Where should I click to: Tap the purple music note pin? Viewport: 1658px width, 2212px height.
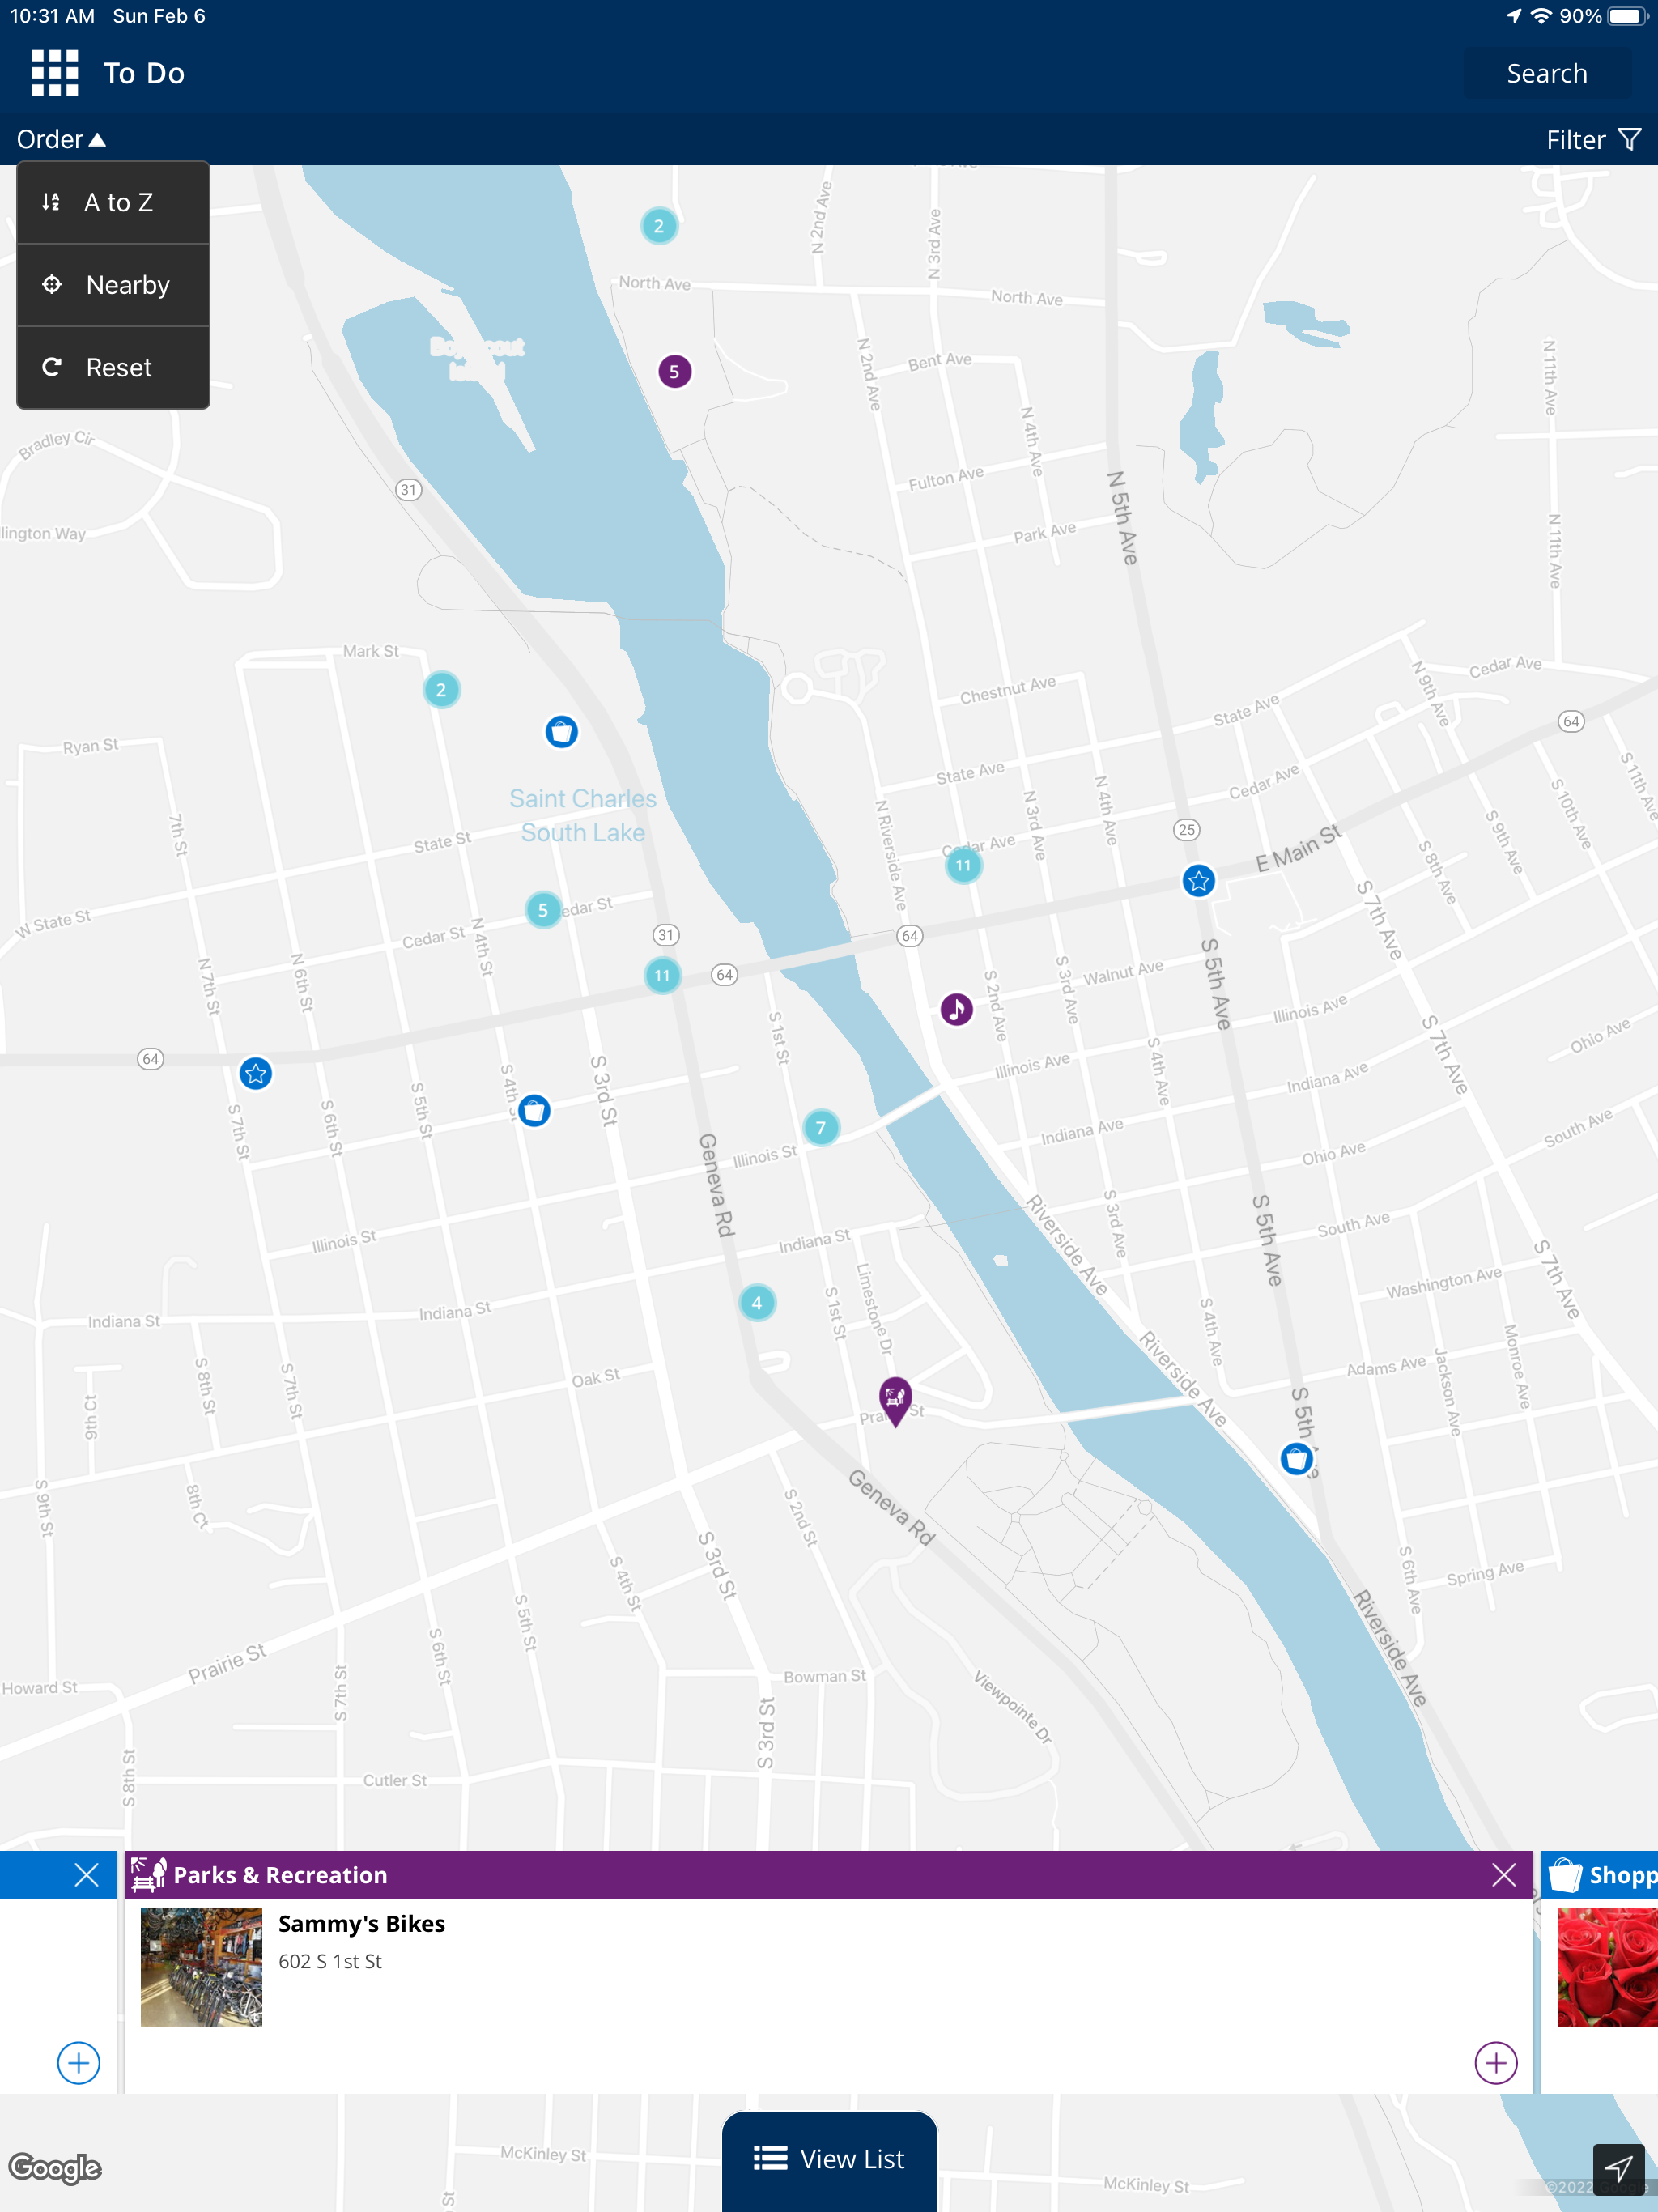pyautogui.click(x=956, y=1009)
